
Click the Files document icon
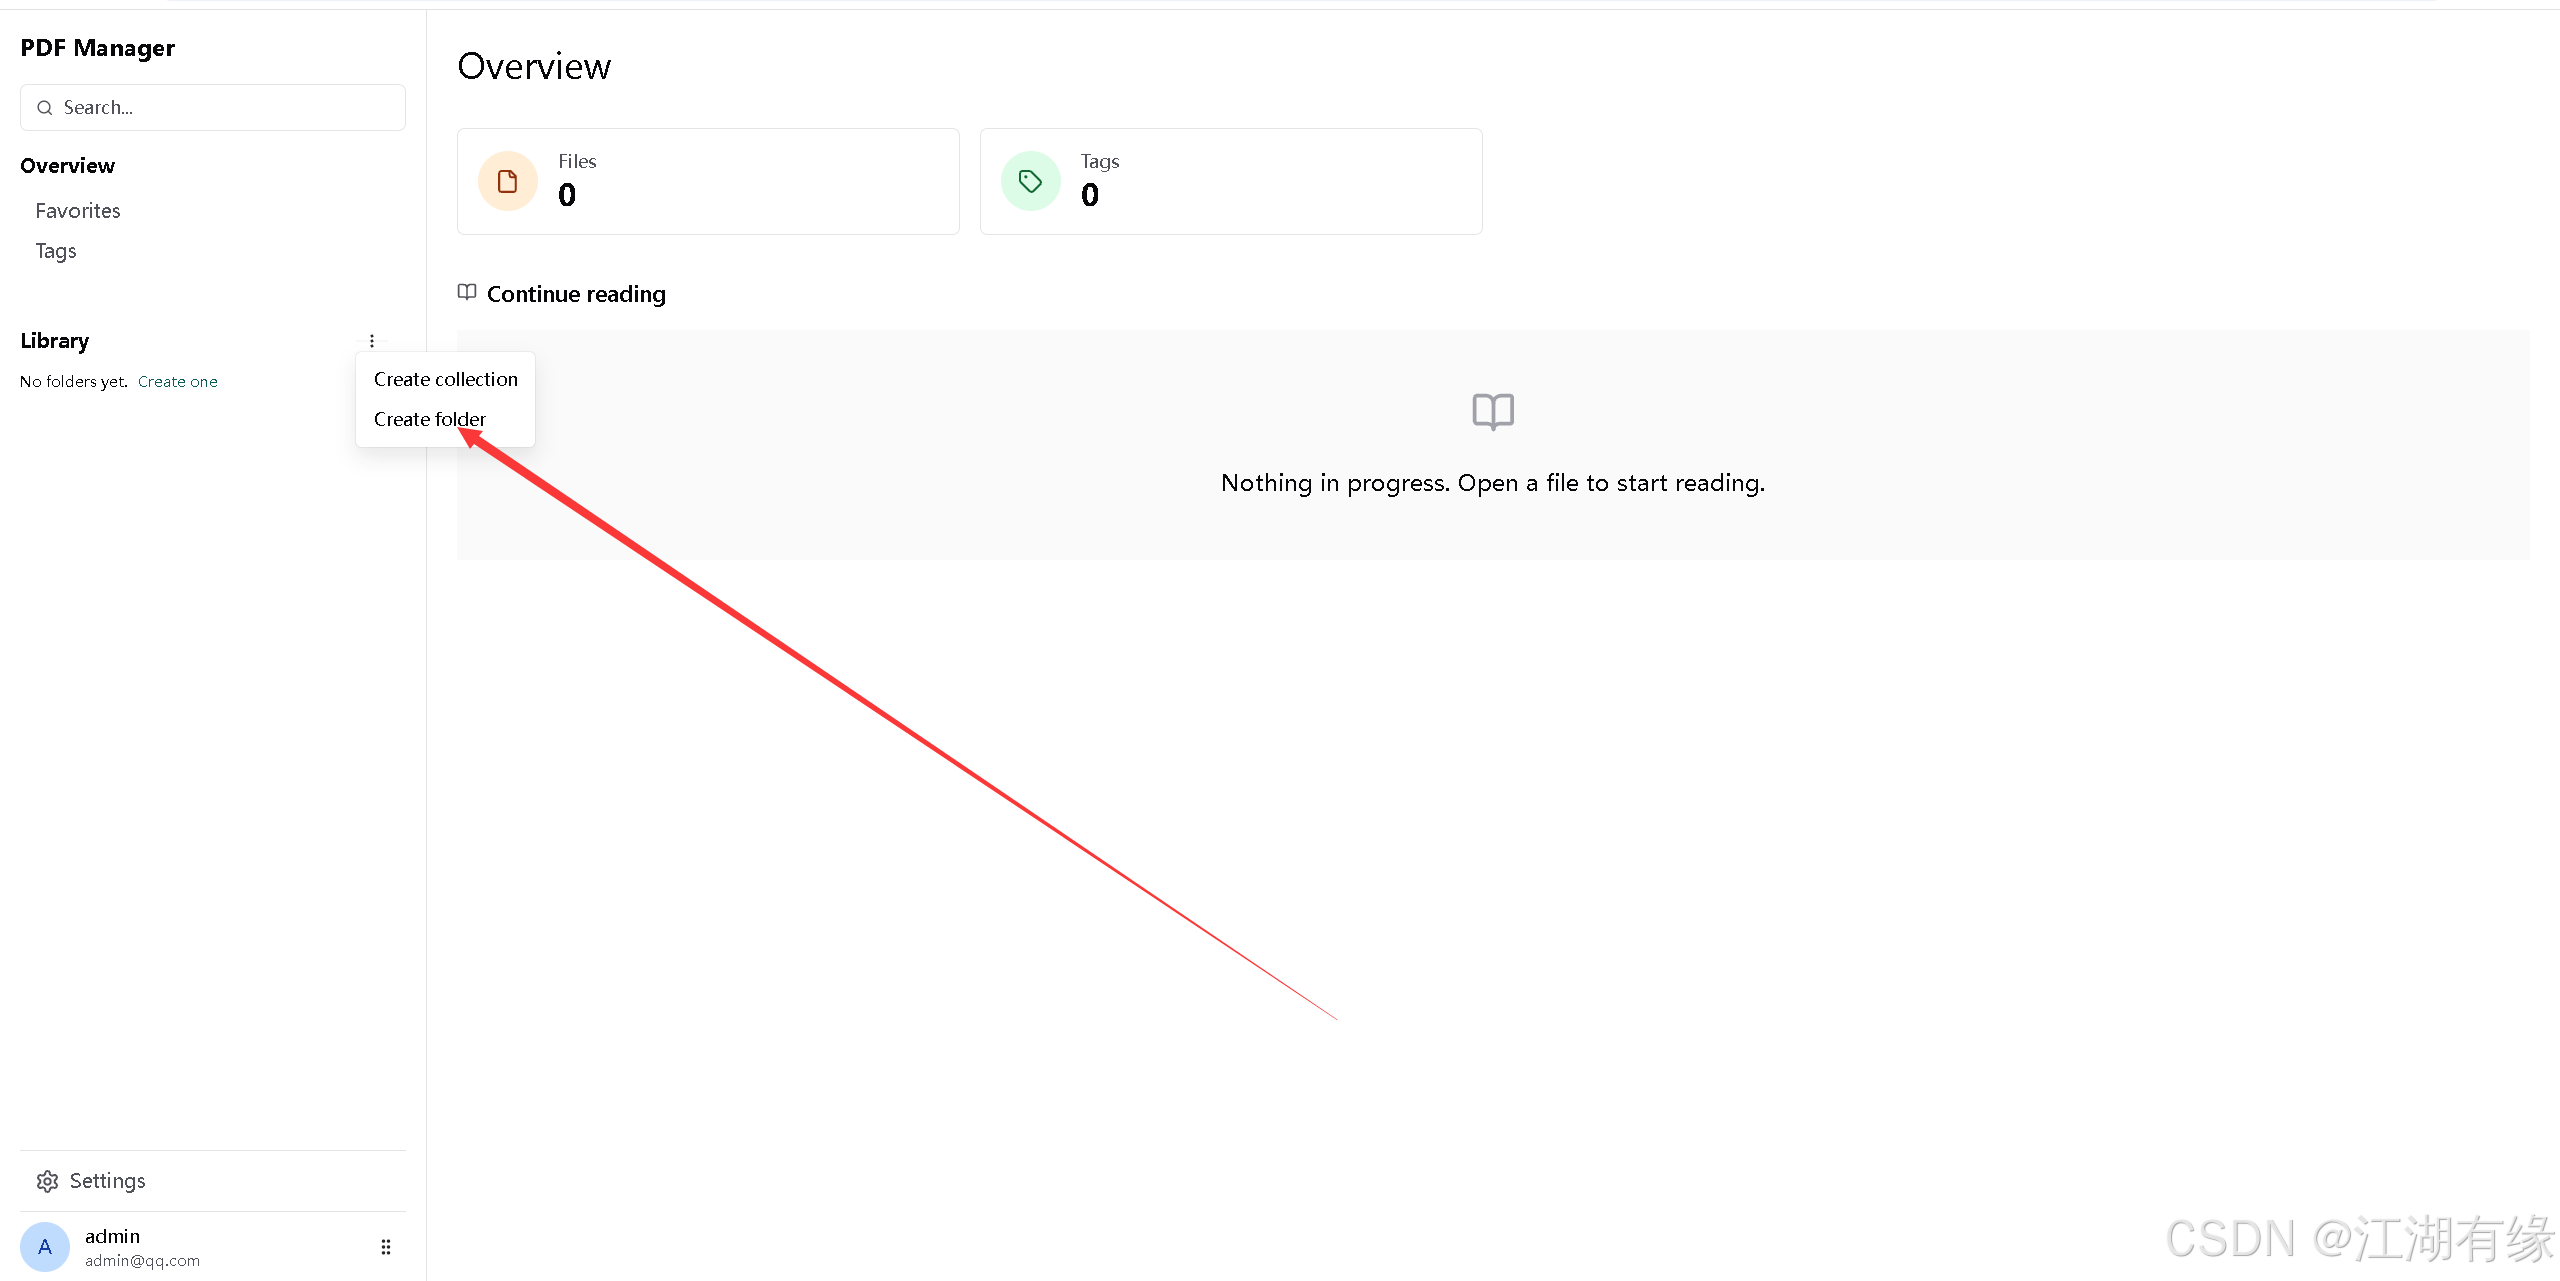[x=508, y=181]
